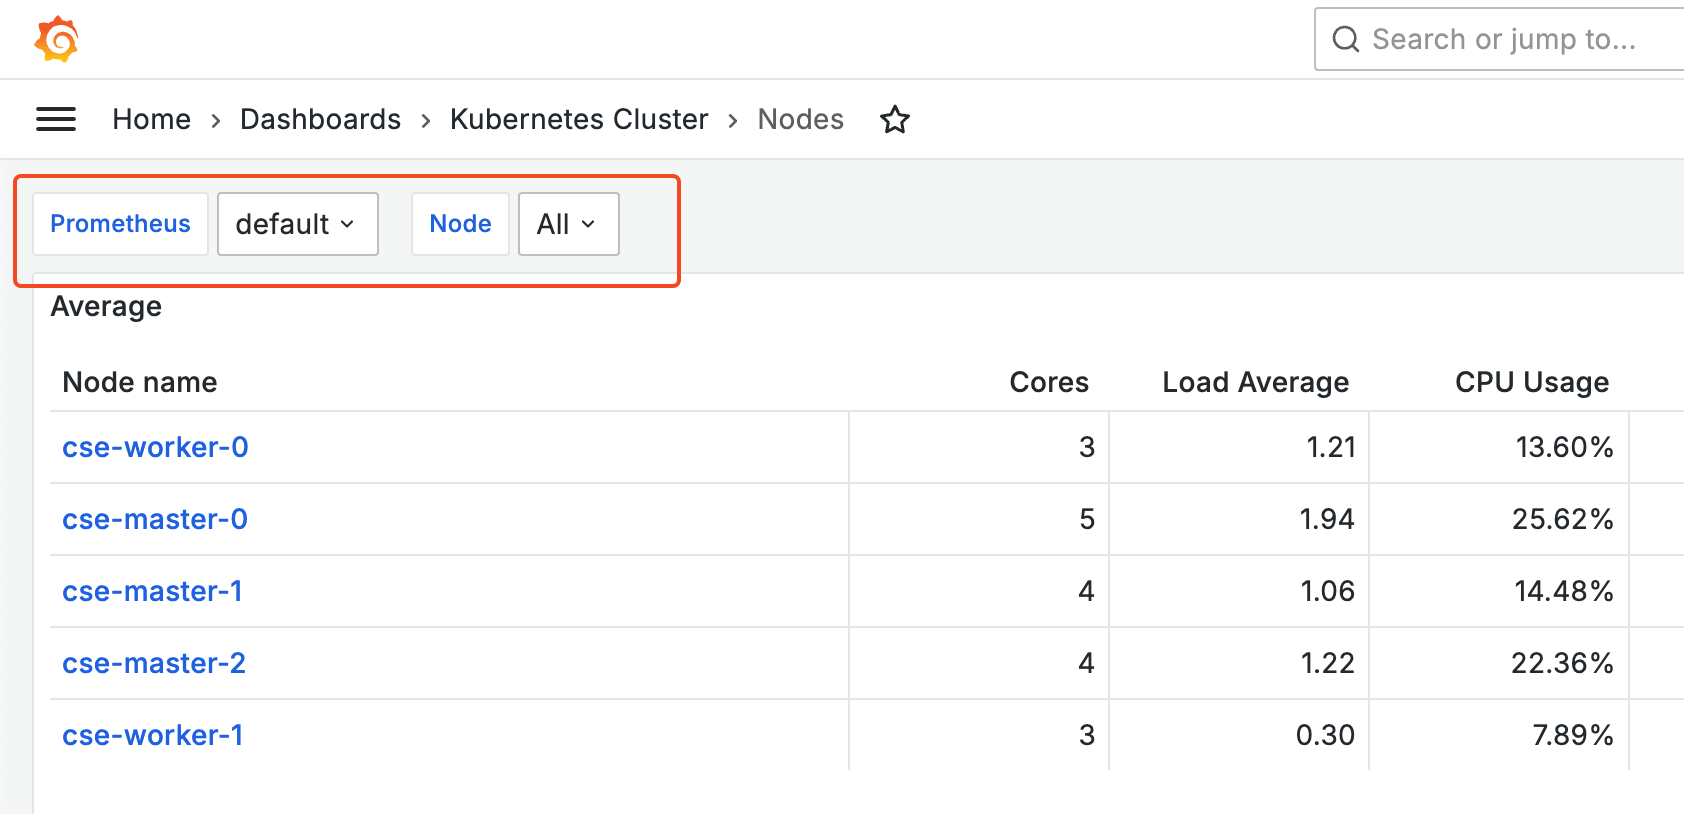Navigate to Dashboards breadcrumb
Screen dimensions: 1684x814
pos(320,119)
